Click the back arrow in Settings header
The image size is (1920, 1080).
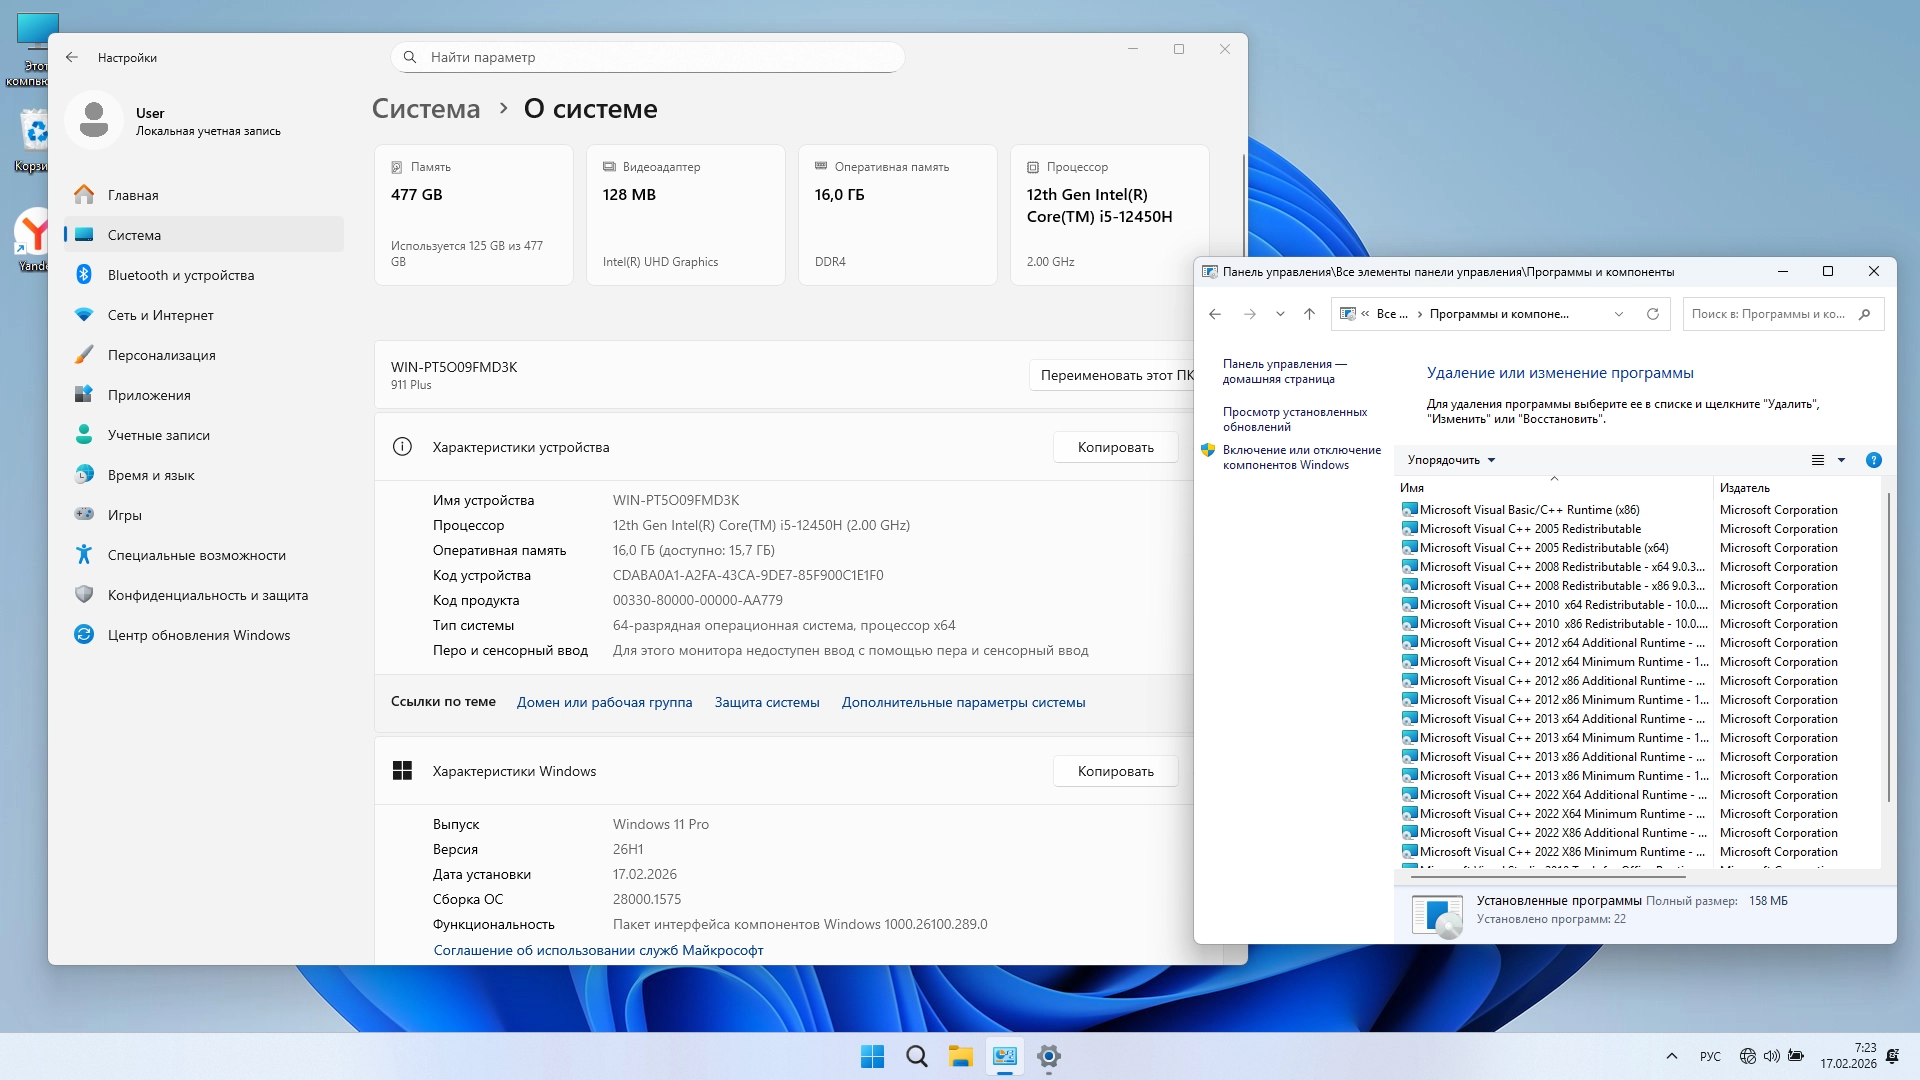click(x=72, y=57)
